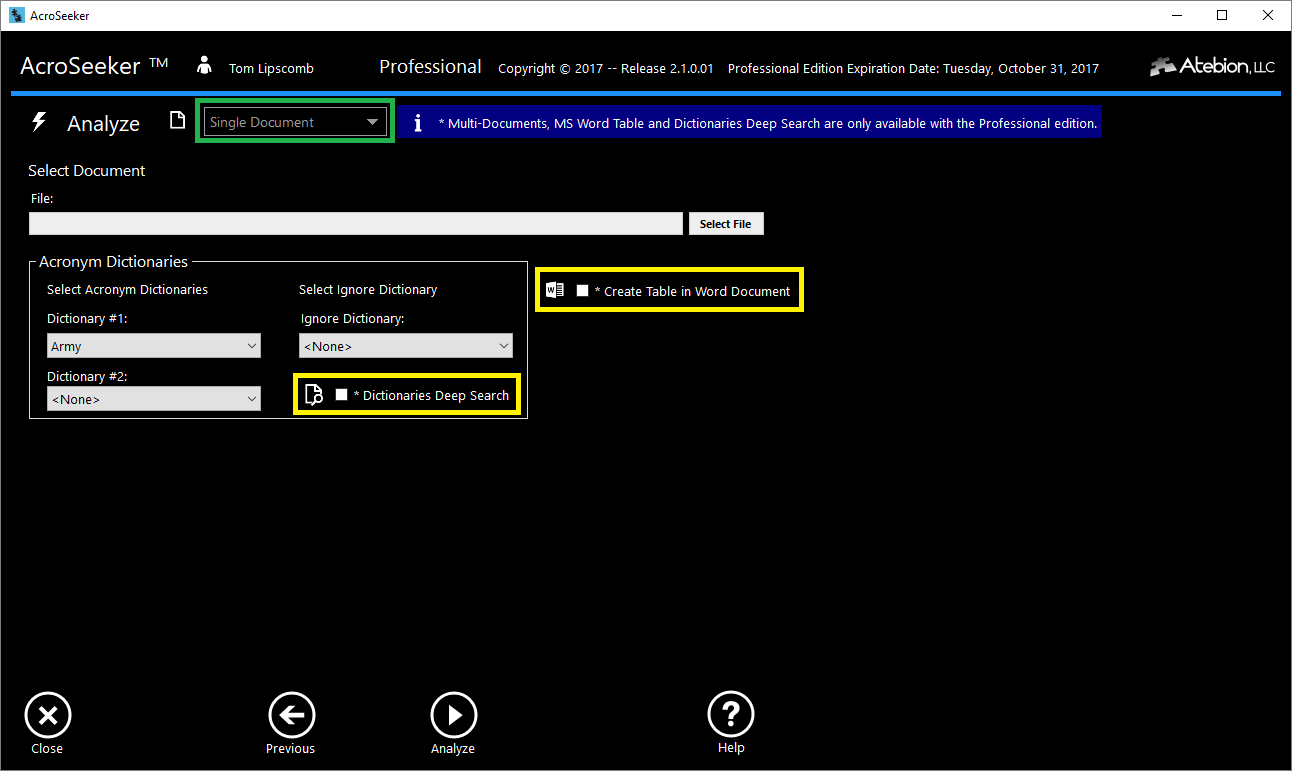Screen dimensions: 1292x771
Task: Open the Single Document mode dropdown
Action: pyautogui.click(x=294, y=122)
